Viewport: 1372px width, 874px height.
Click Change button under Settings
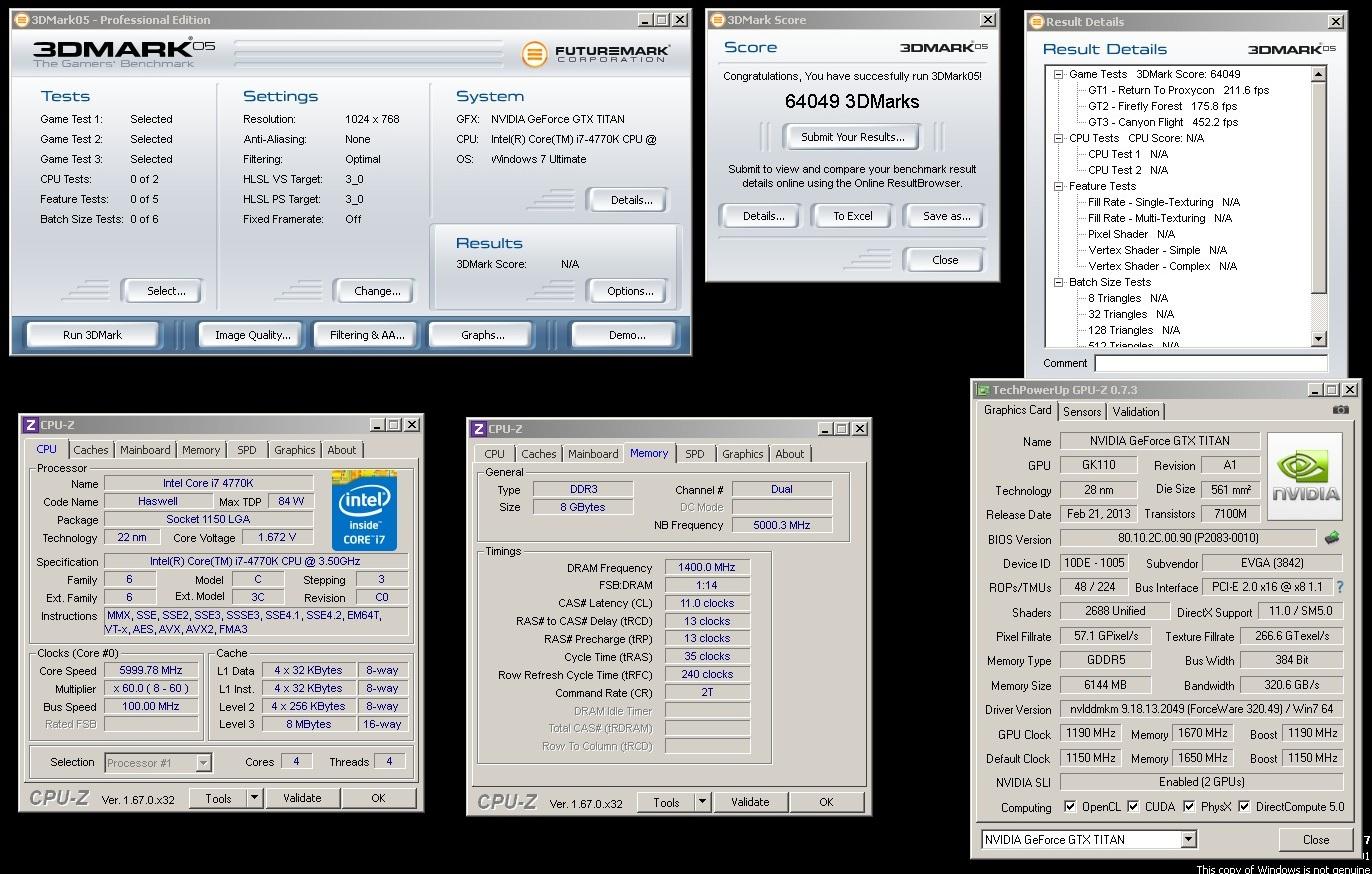pyautogui.click(x=377, y=291)
